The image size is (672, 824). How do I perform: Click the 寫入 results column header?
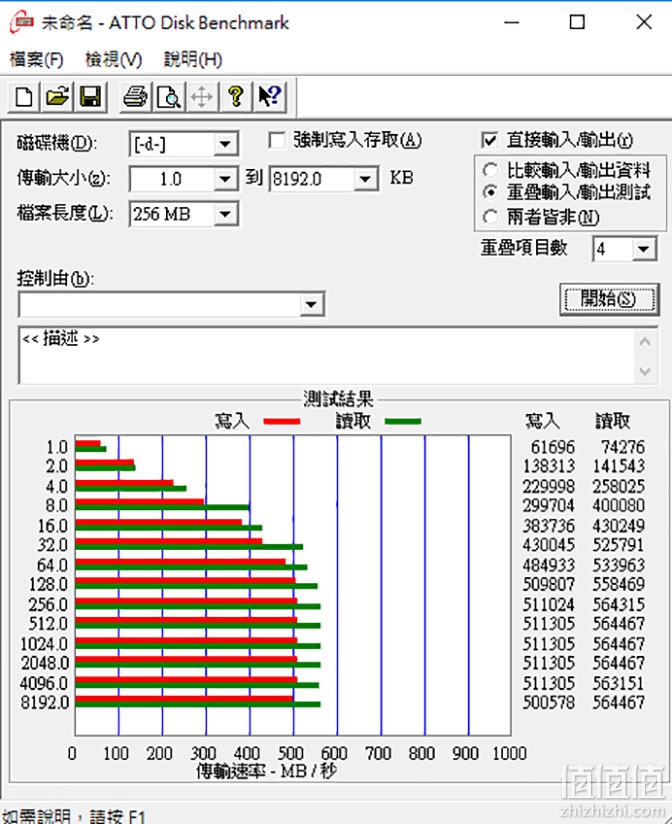pos(542,421)
